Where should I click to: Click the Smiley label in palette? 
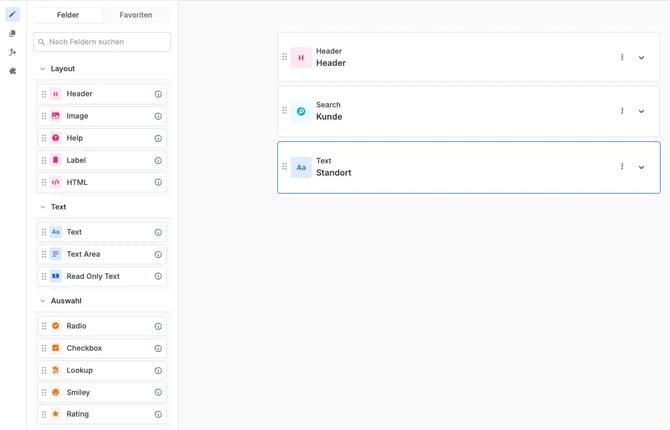78,392
